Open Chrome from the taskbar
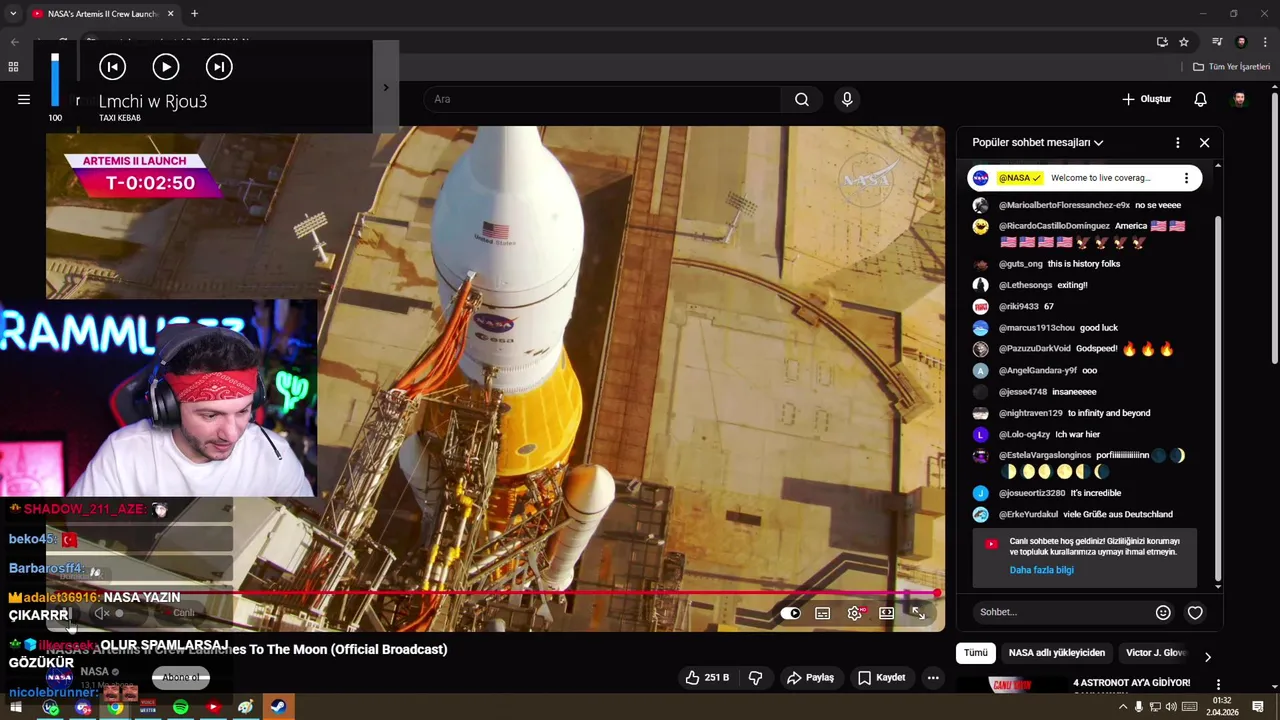The image size is (1280, 720). point(115,708)
